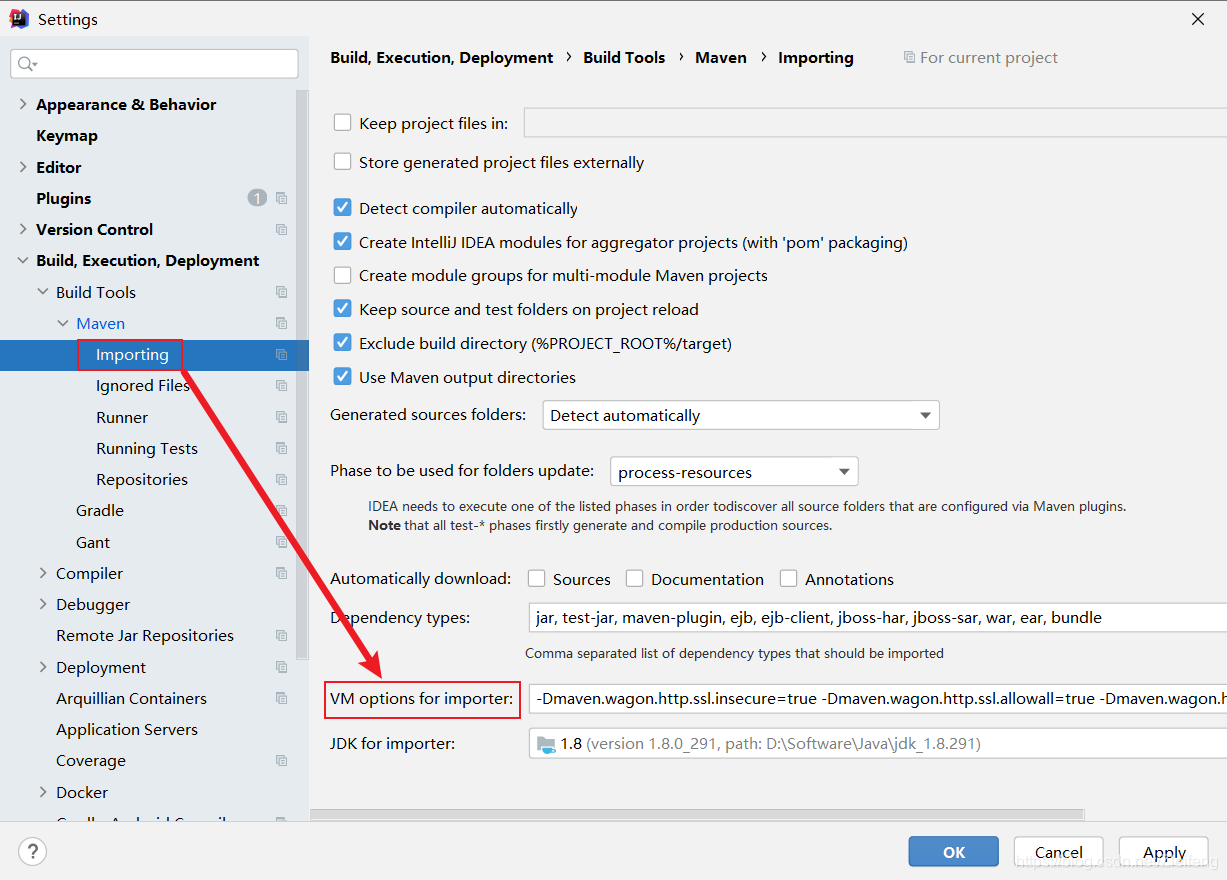This screenshot has width=1227, height=880.
Task: Click the Keep project files path field
Action: coord(875,123)
